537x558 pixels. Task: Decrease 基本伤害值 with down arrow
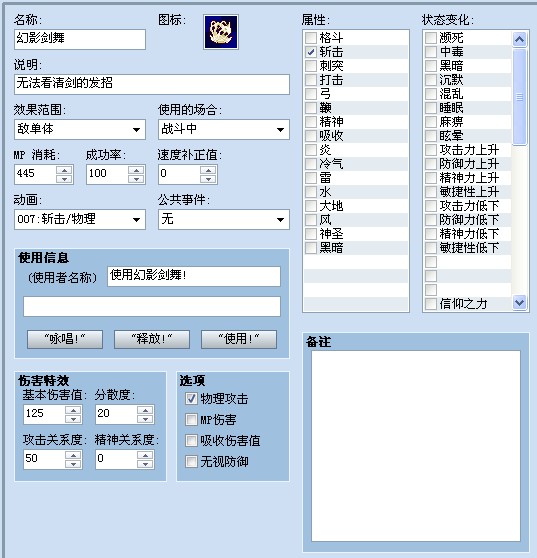[73, 419]
